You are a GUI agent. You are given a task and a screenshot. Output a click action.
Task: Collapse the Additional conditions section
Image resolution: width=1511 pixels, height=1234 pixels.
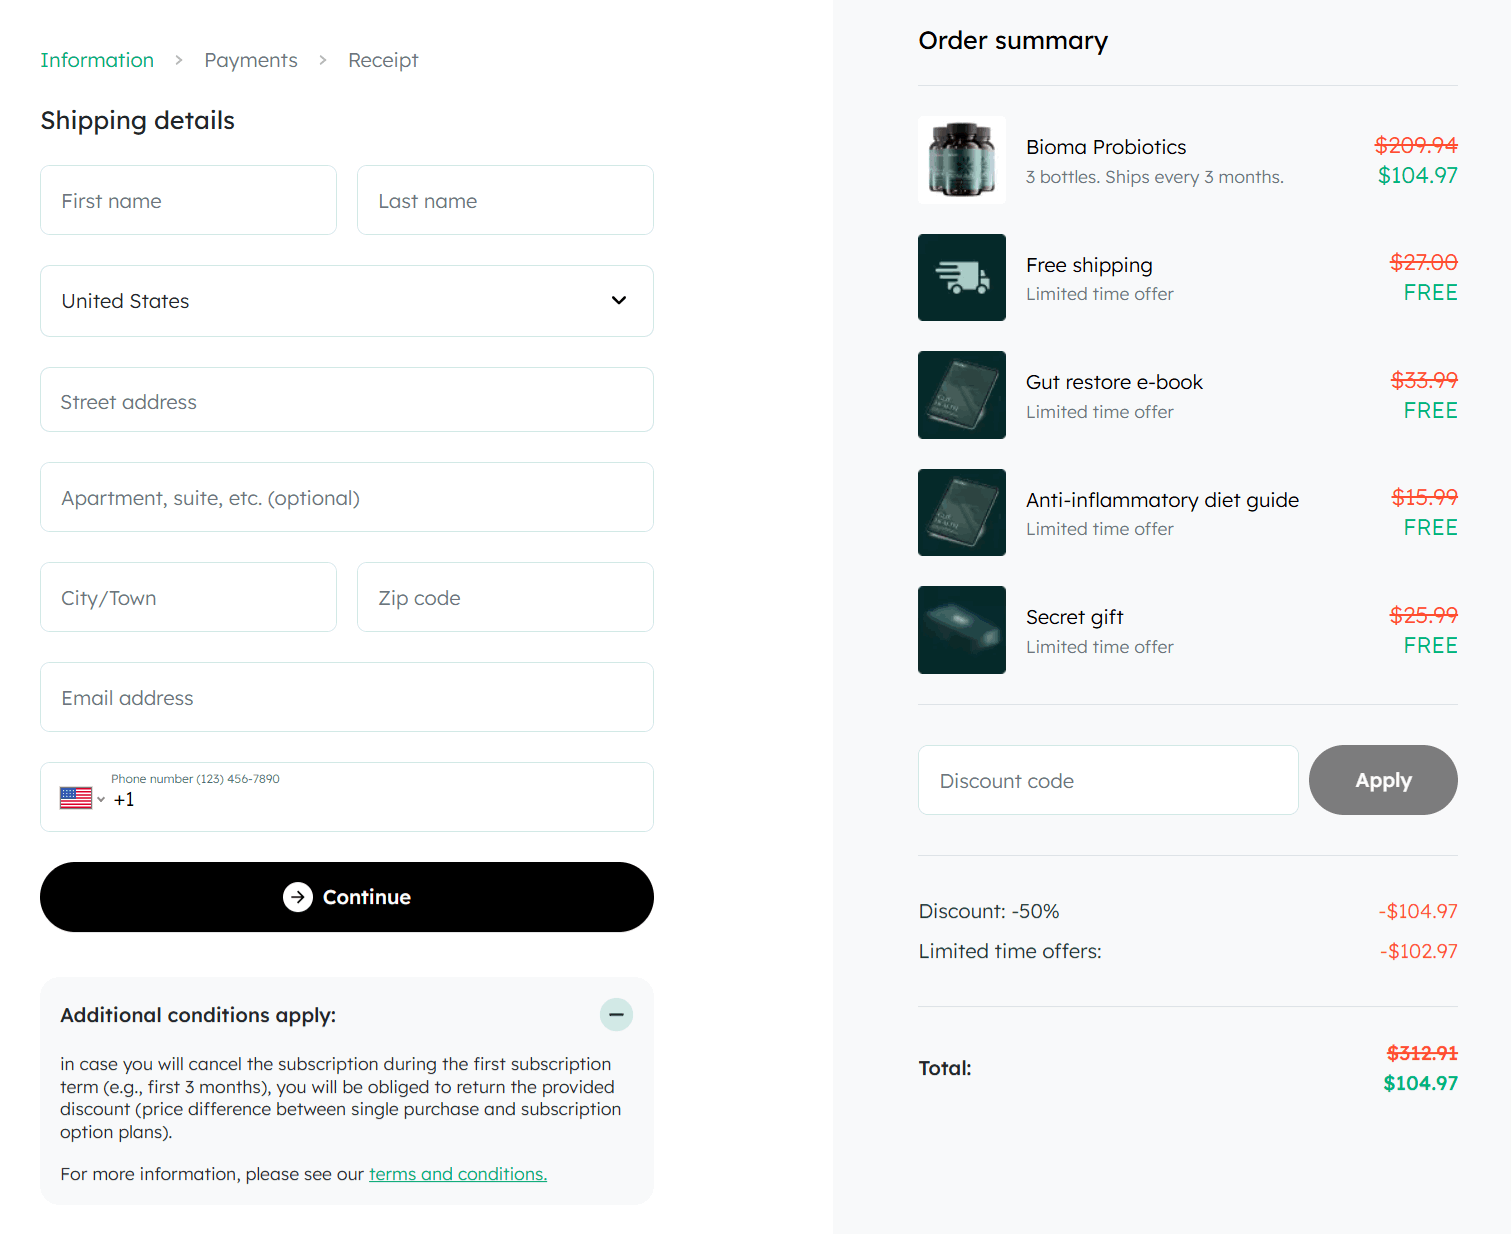coord(616,1014)
